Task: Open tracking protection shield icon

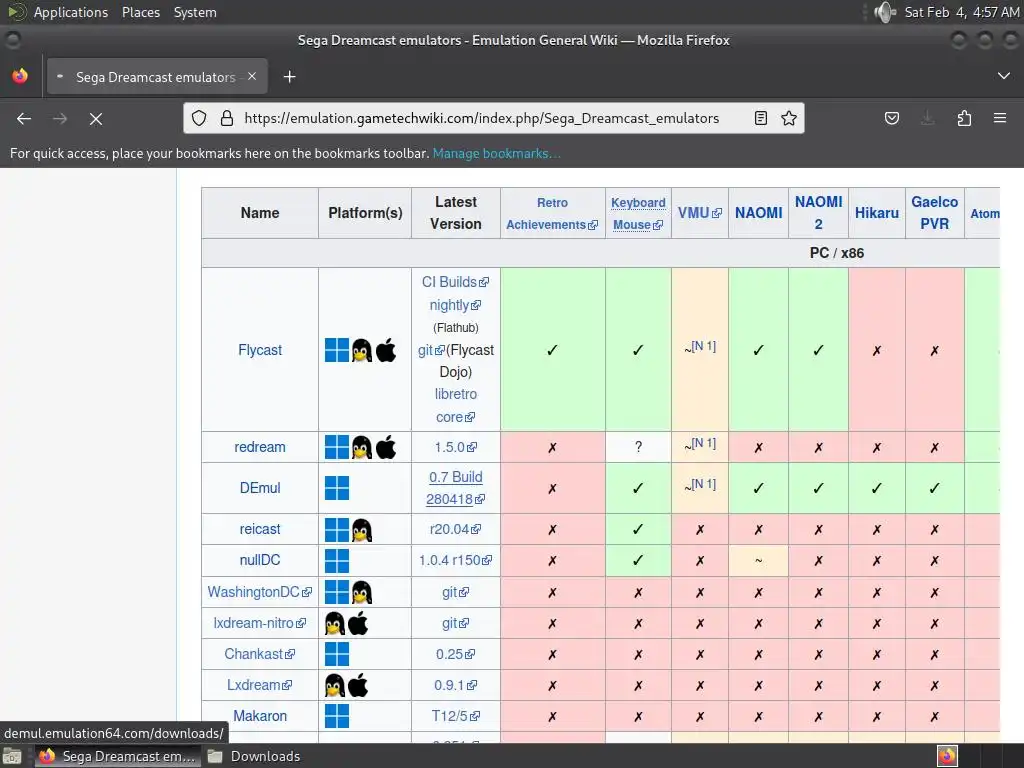Action: coord(199,118)
